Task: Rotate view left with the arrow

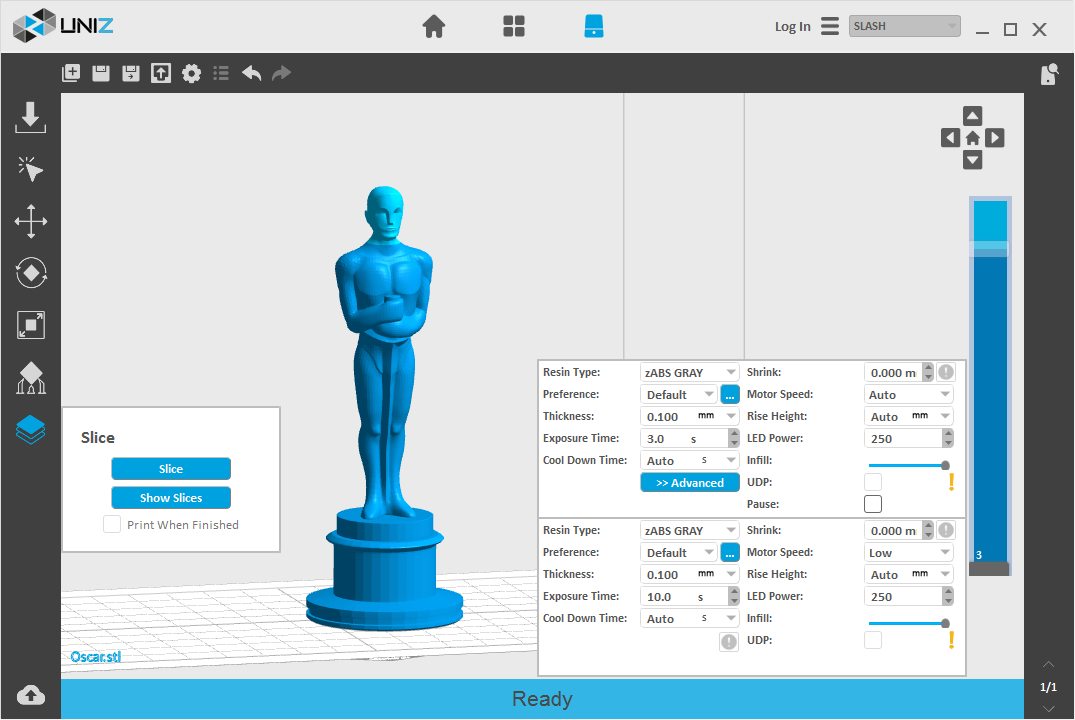Action: (x=950, y=138)
